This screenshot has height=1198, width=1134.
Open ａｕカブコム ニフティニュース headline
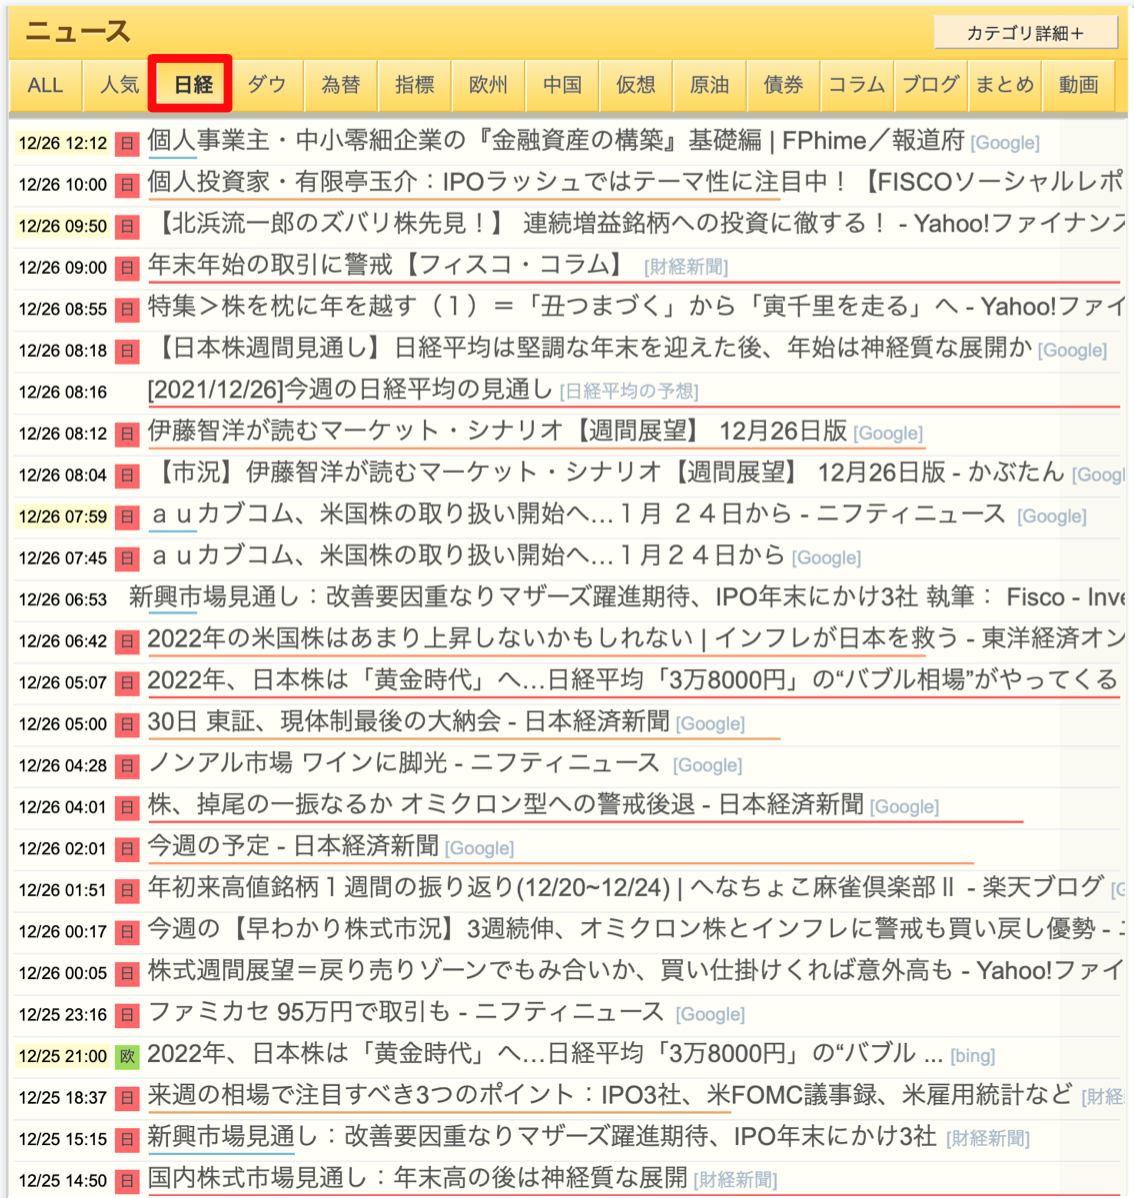pos(577,514)
